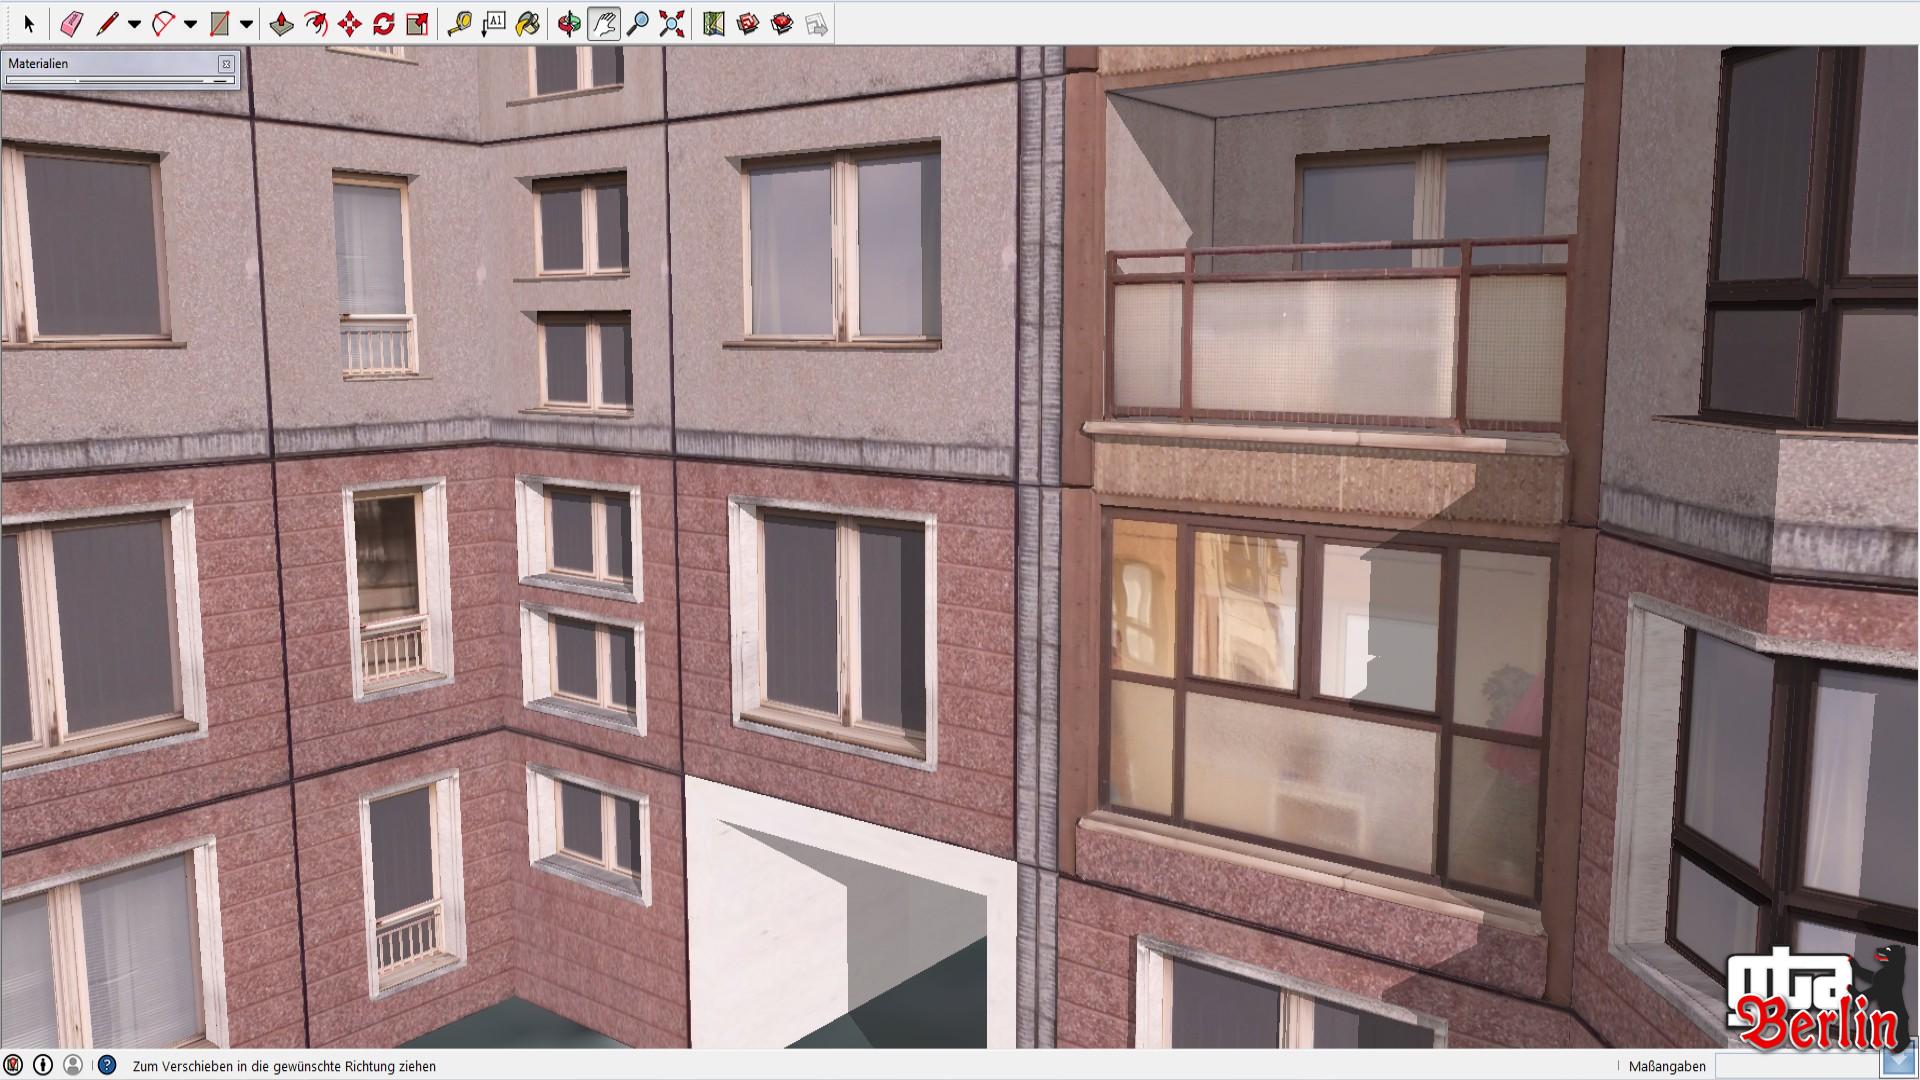The image size is (1920, 1080).
Task: Toggle the credits person status icon
Action: pyautogui.click(x=43, y=1066)
